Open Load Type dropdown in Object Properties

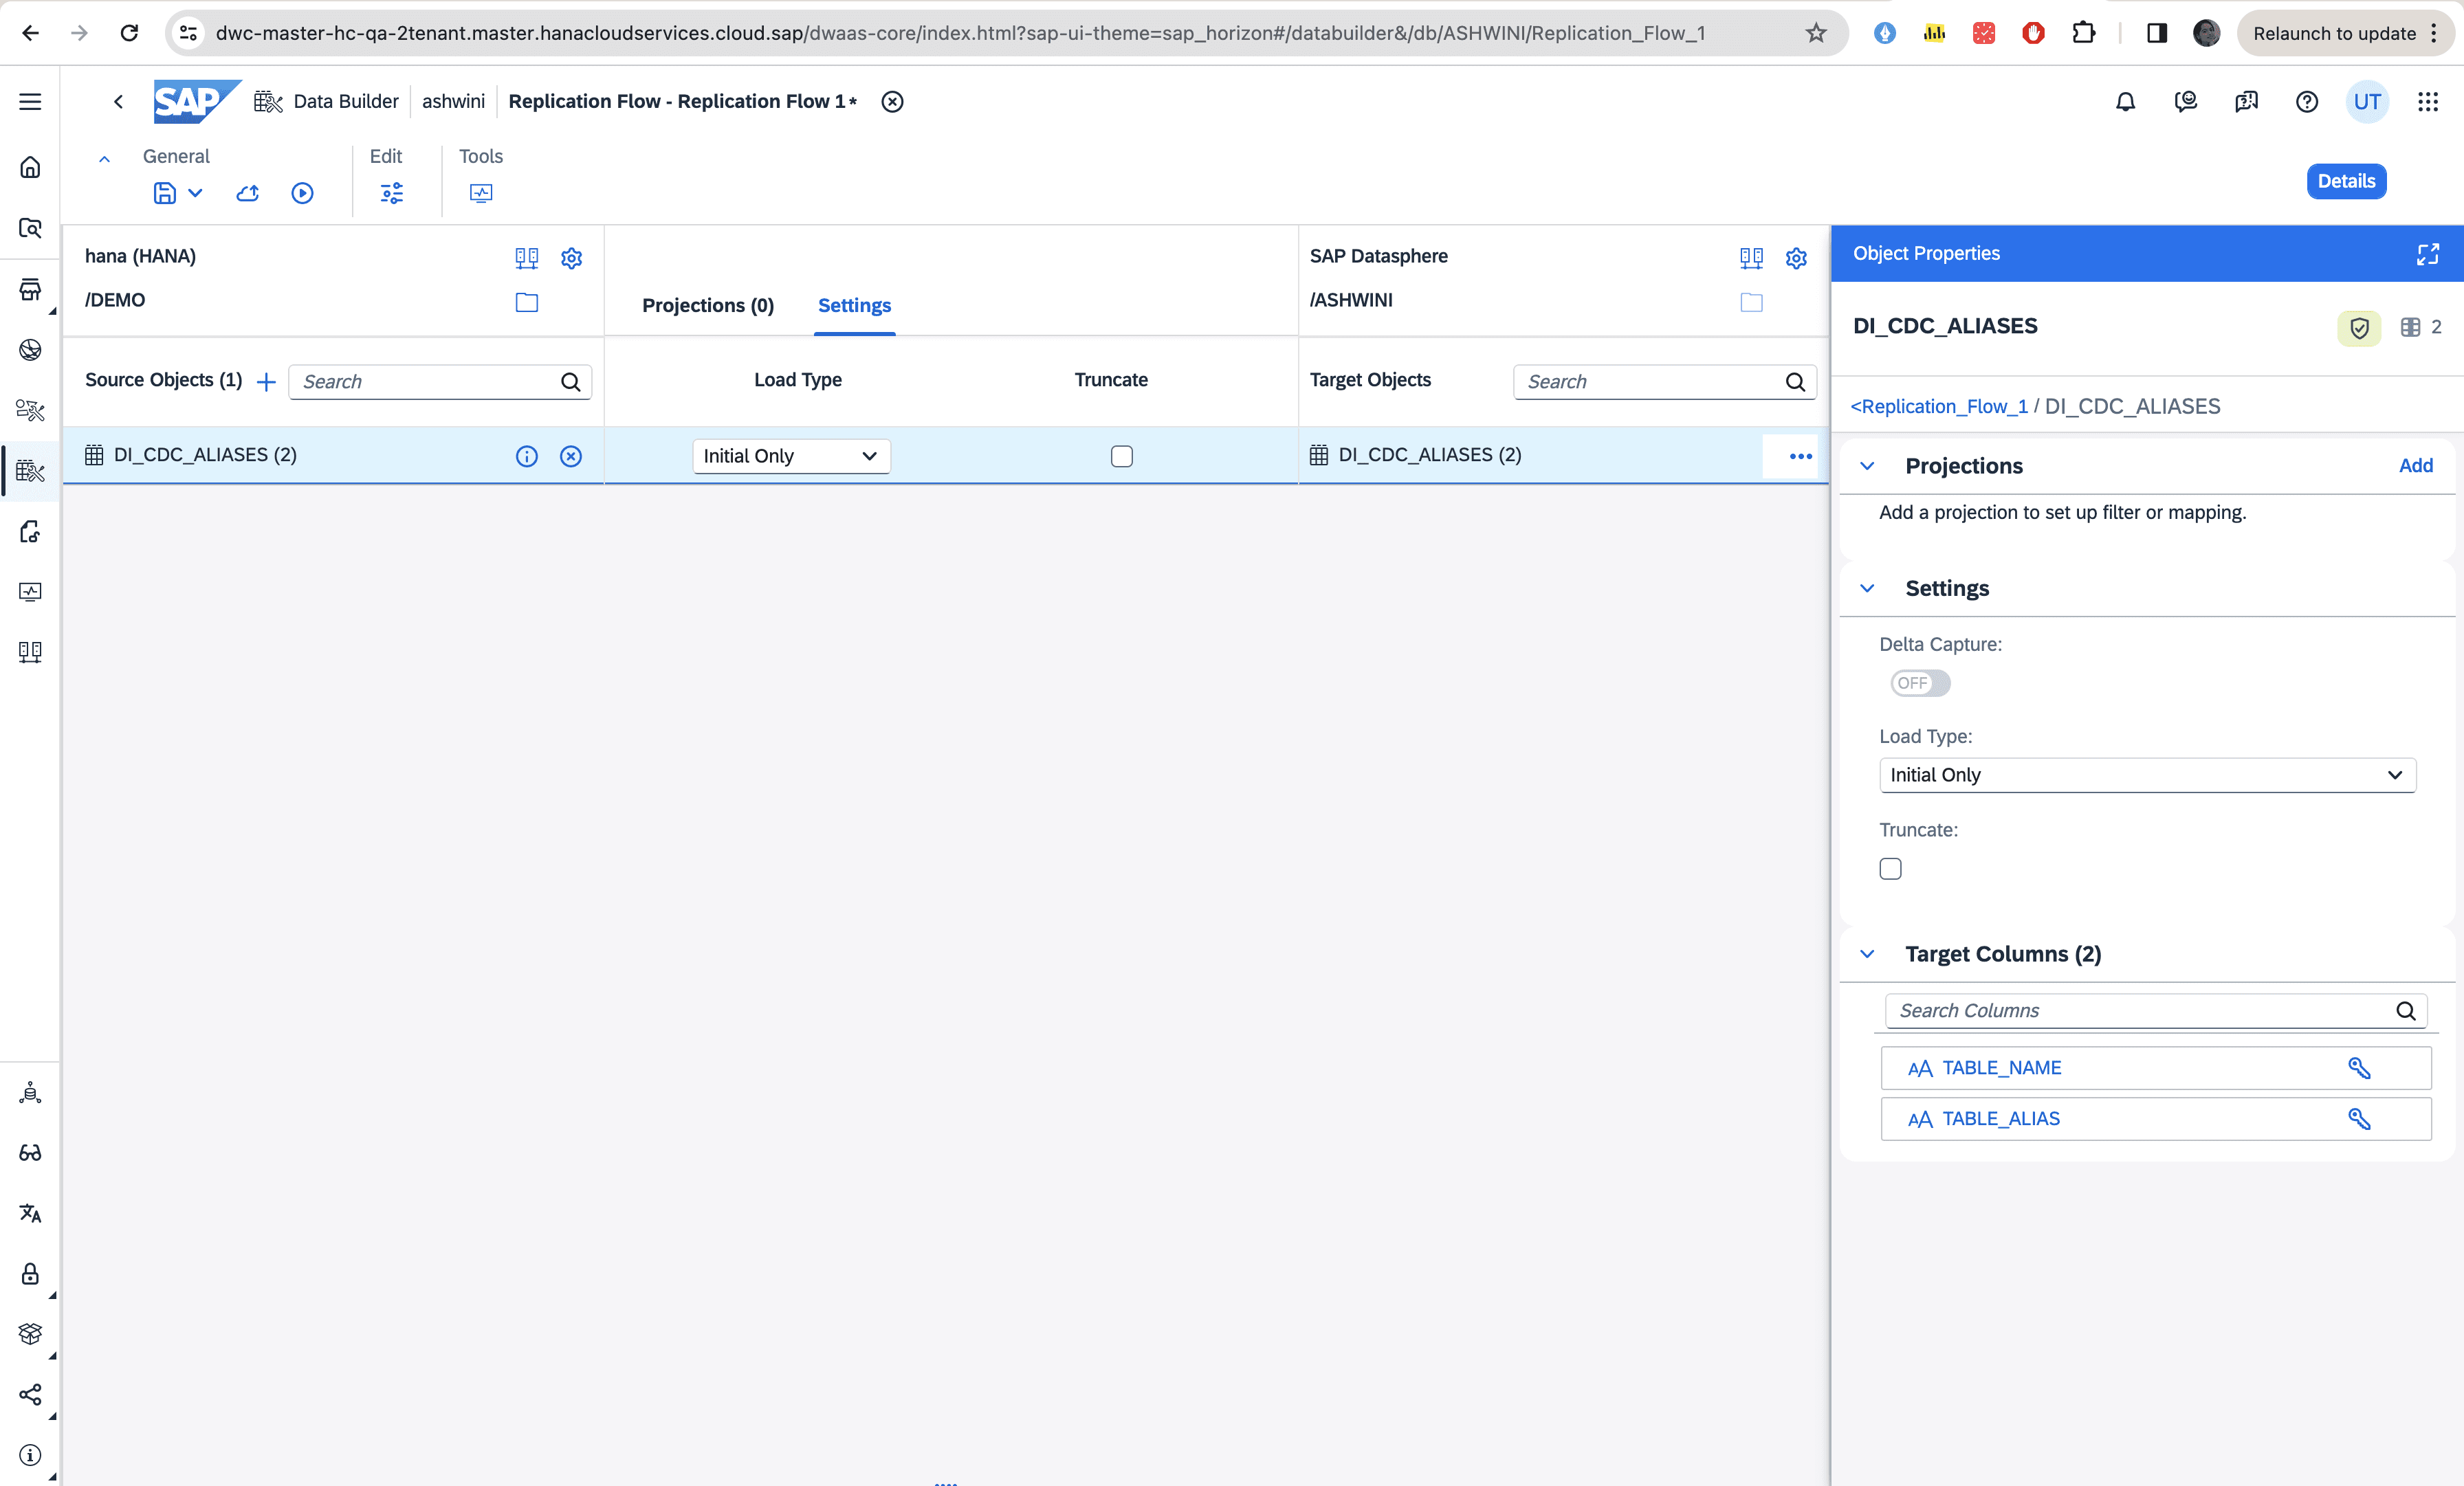coord(2147,775)
